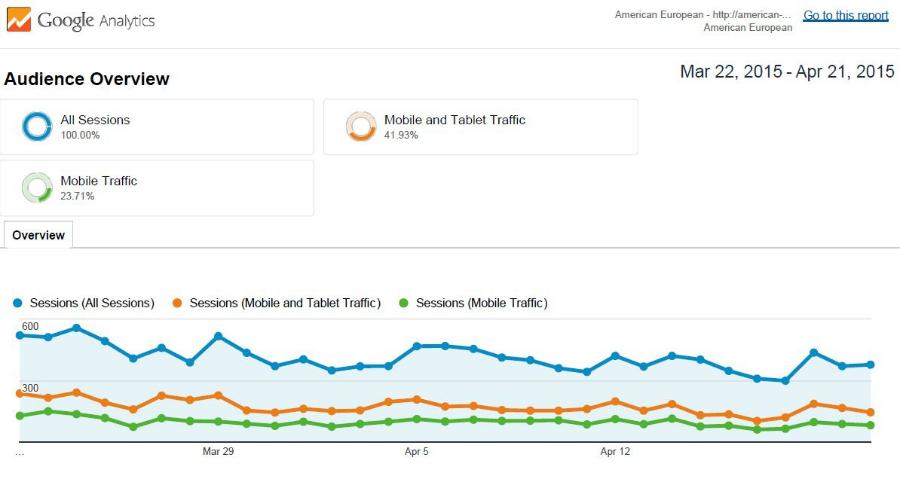Viewport: 900px width, 485px height.
Task: Select the All Sessions segment label
Action: point(95,120)
